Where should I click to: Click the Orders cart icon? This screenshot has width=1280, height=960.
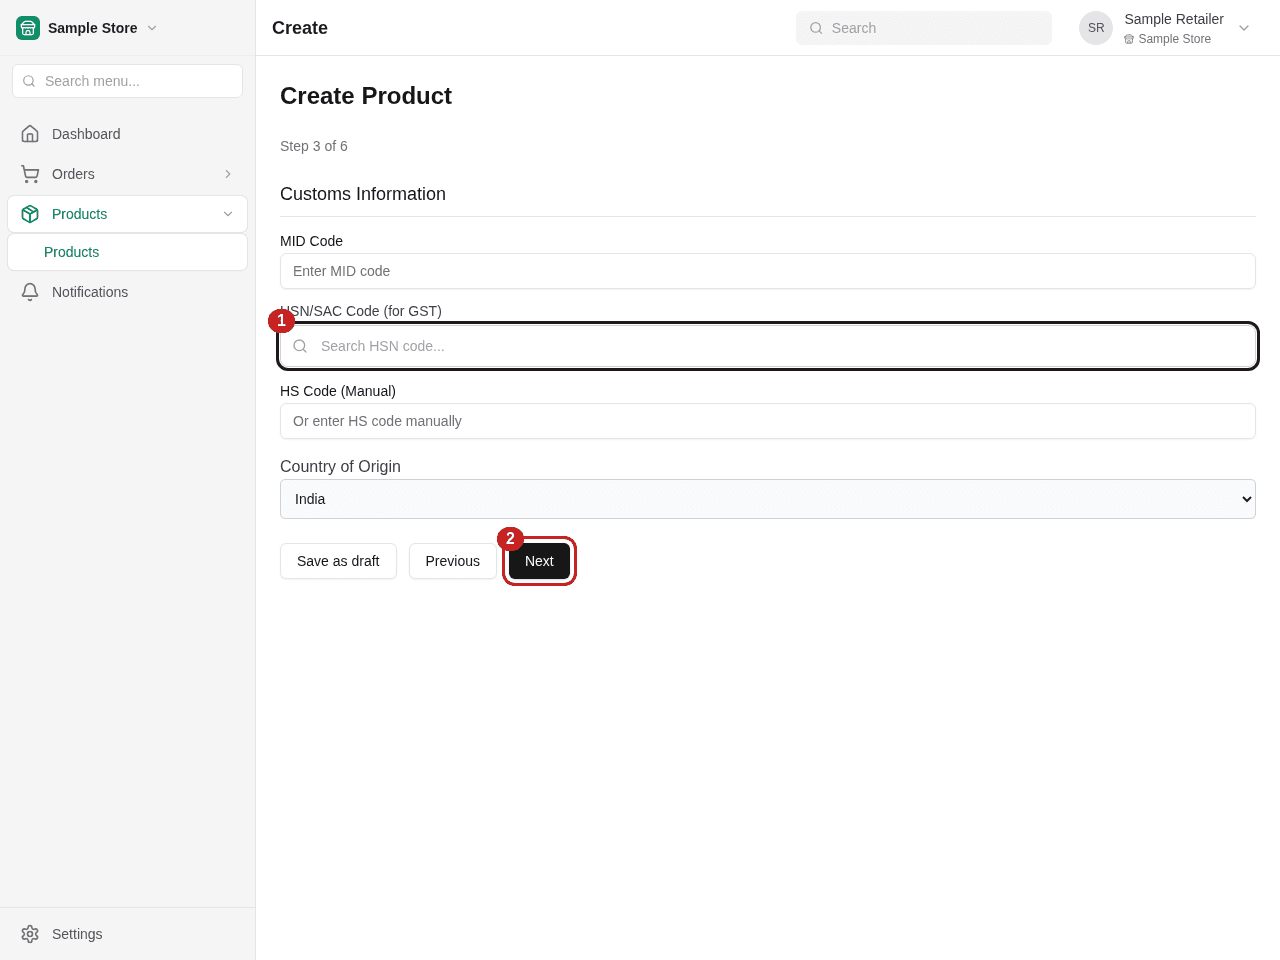(30, 174)
